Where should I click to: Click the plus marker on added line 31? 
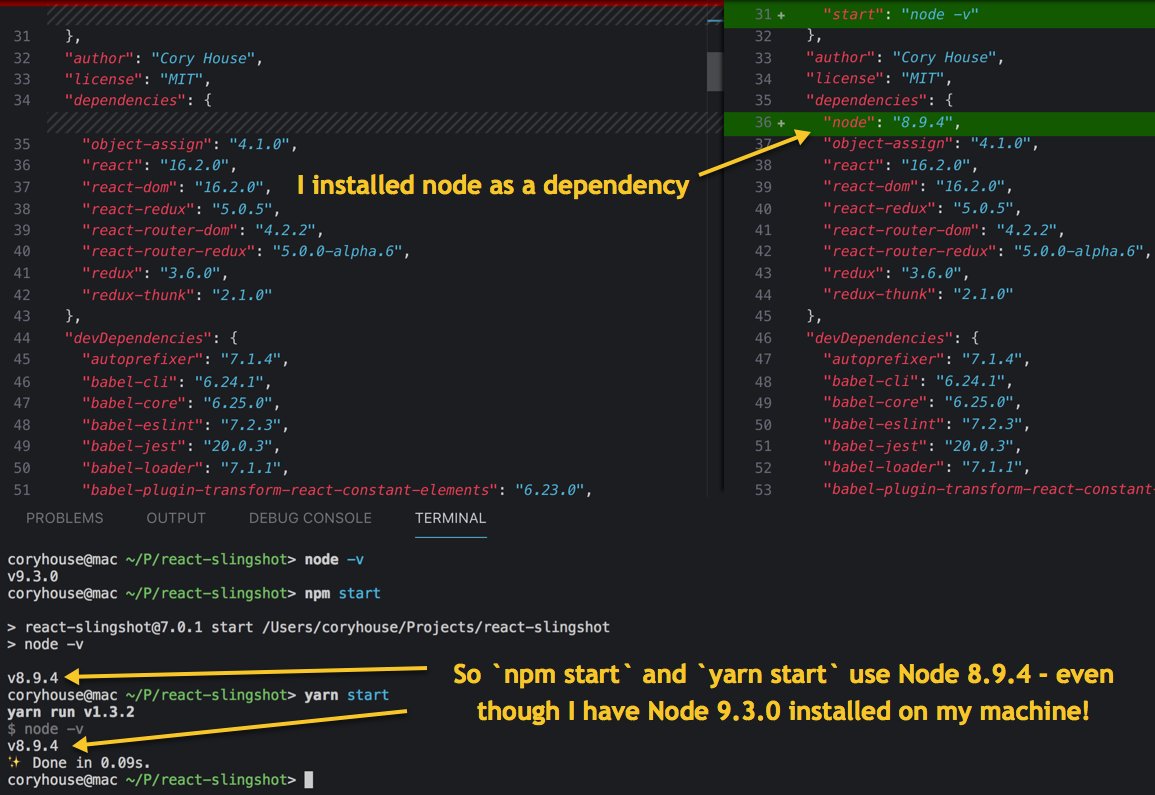coord(781,15)
